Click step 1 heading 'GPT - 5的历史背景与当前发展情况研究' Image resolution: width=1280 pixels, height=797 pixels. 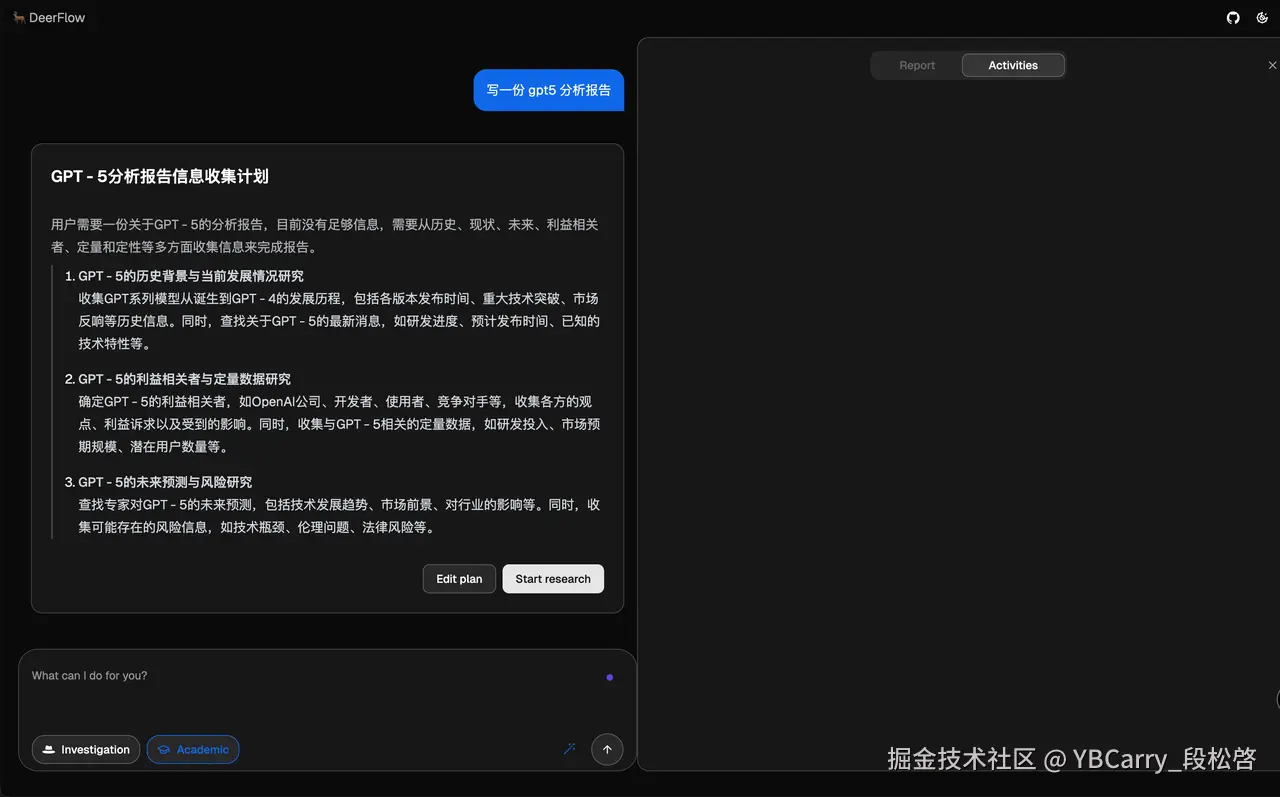coord(191,276)
